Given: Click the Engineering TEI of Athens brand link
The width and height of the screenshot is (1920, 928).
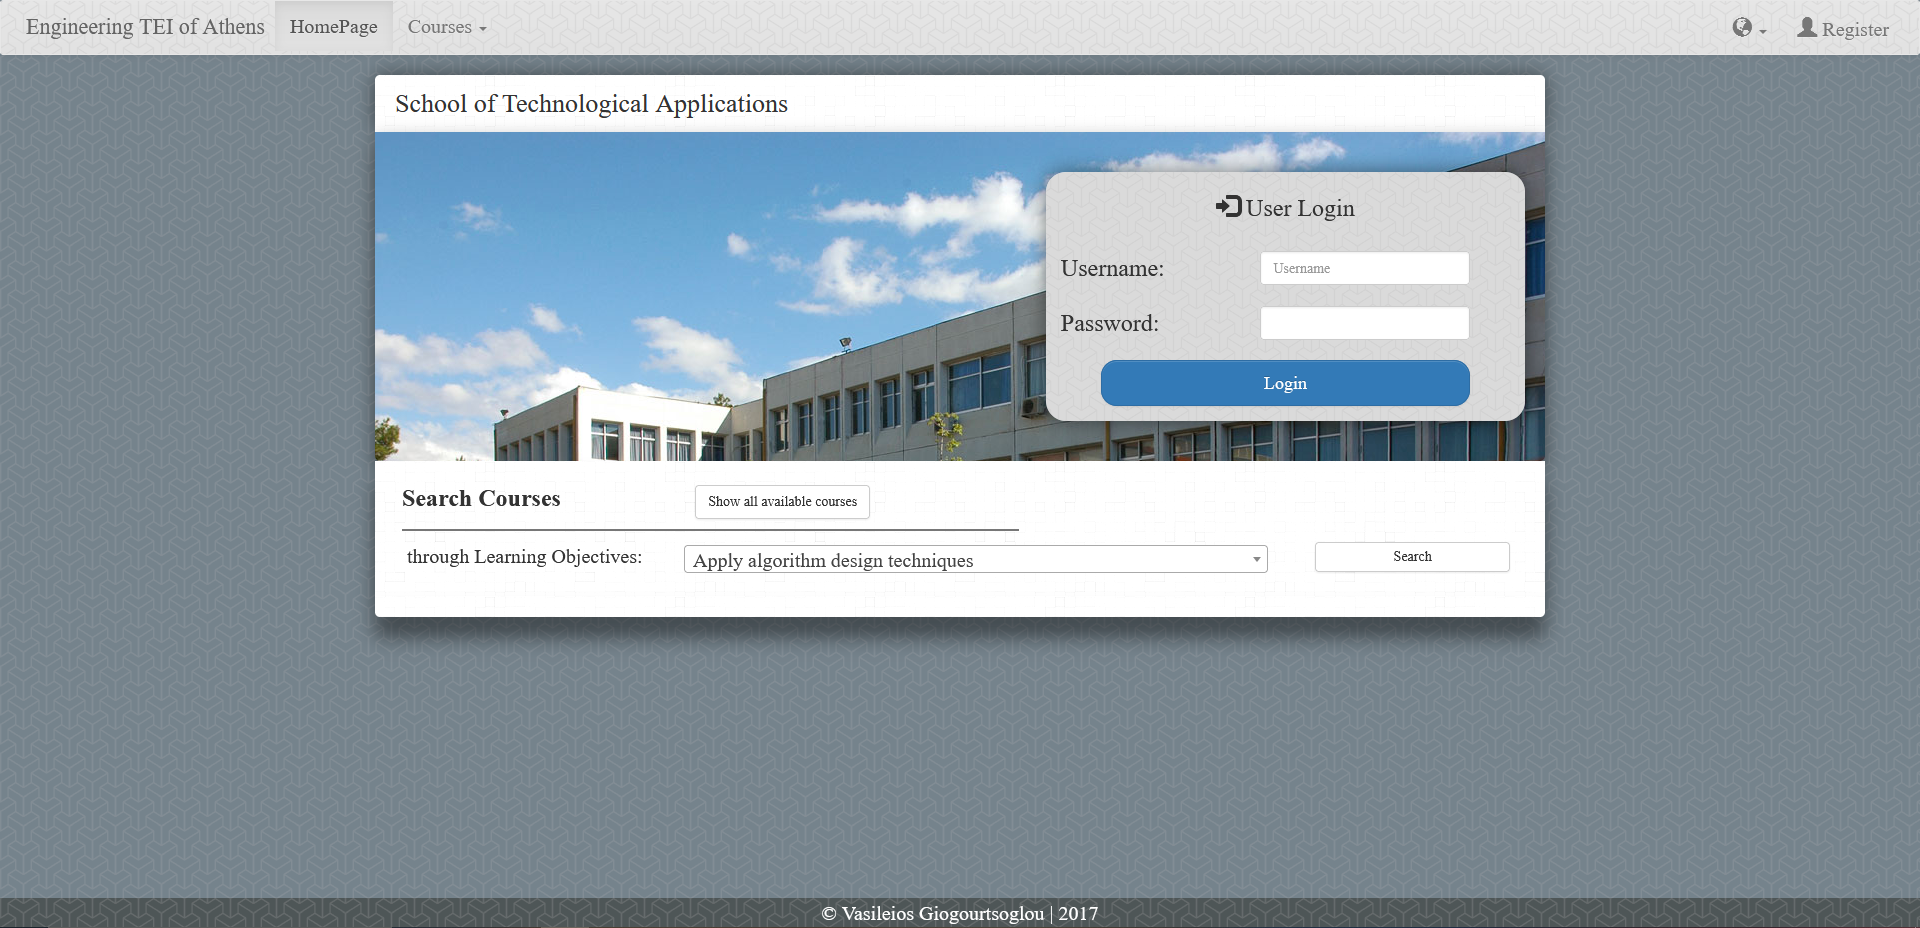Looking at the screenshot, I should click(145, 27).
